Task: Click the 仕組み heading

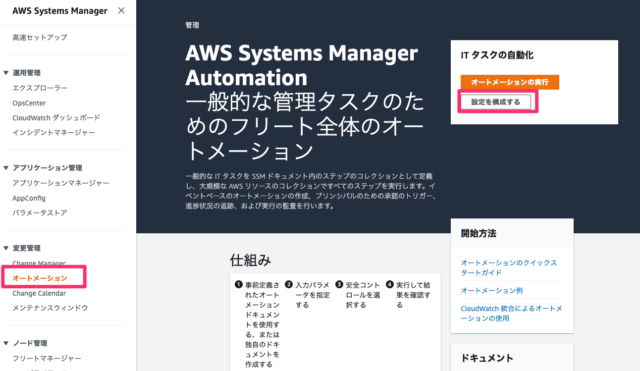Action: click(x=250, y=260)
